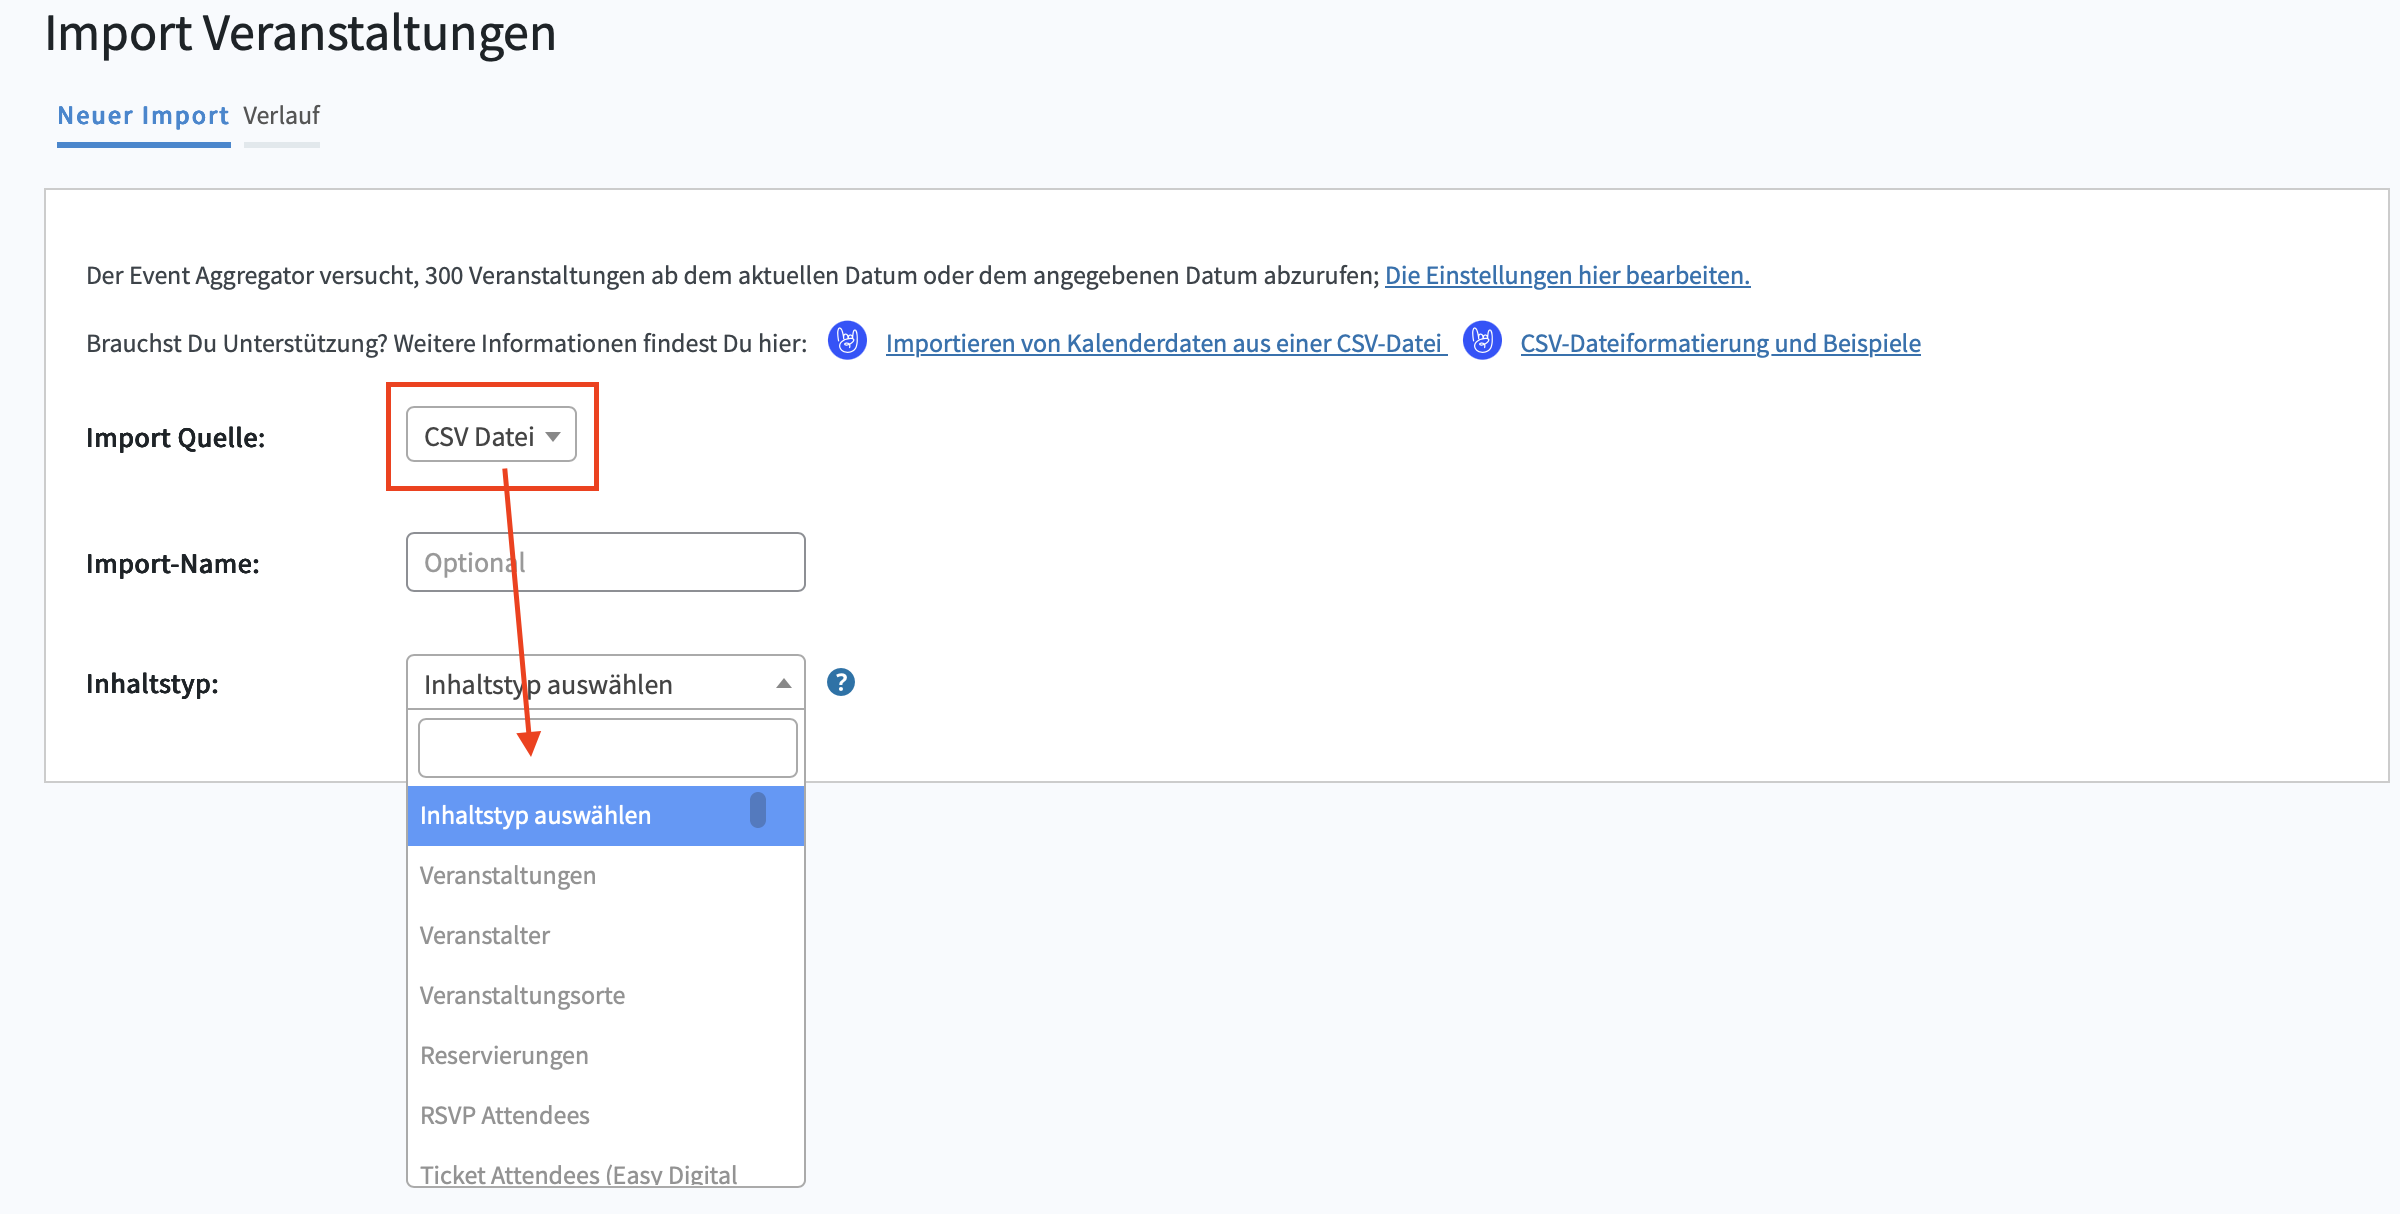Collapse the Inhaltstyp auswählen dropdown
The width and height of the screenshot is (2400, 1214).
[x=600, y=684]
